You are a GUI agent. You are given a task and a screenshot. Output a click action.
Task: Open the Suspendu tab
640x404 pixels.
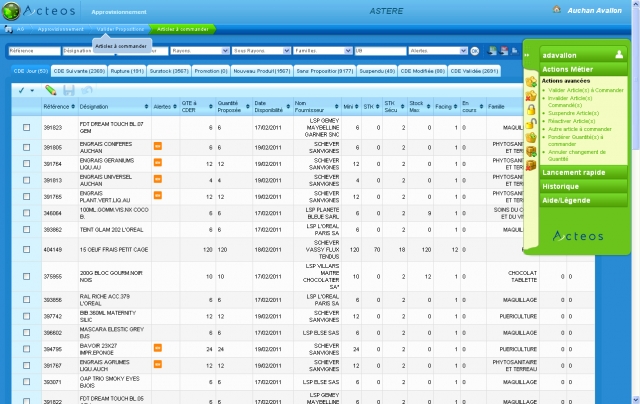[377, 71]
